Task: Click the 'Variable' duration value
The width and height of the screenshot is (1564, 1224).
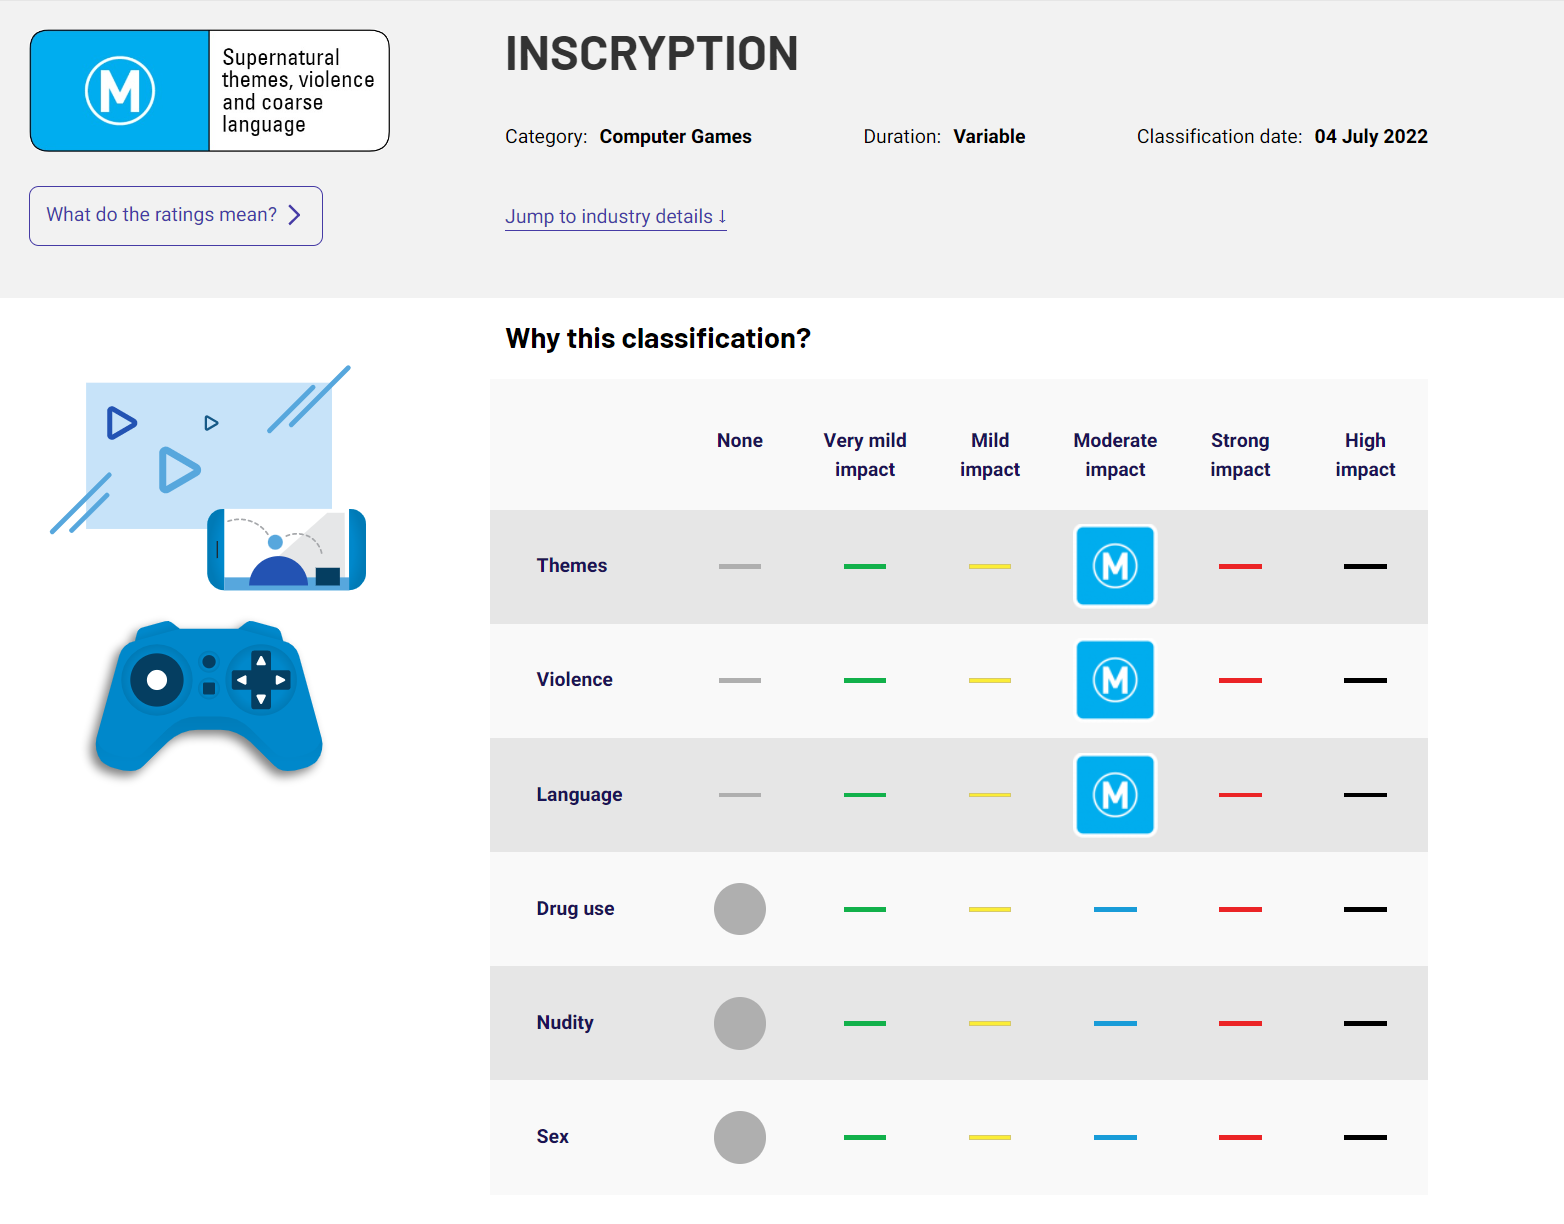Action: 989,137
